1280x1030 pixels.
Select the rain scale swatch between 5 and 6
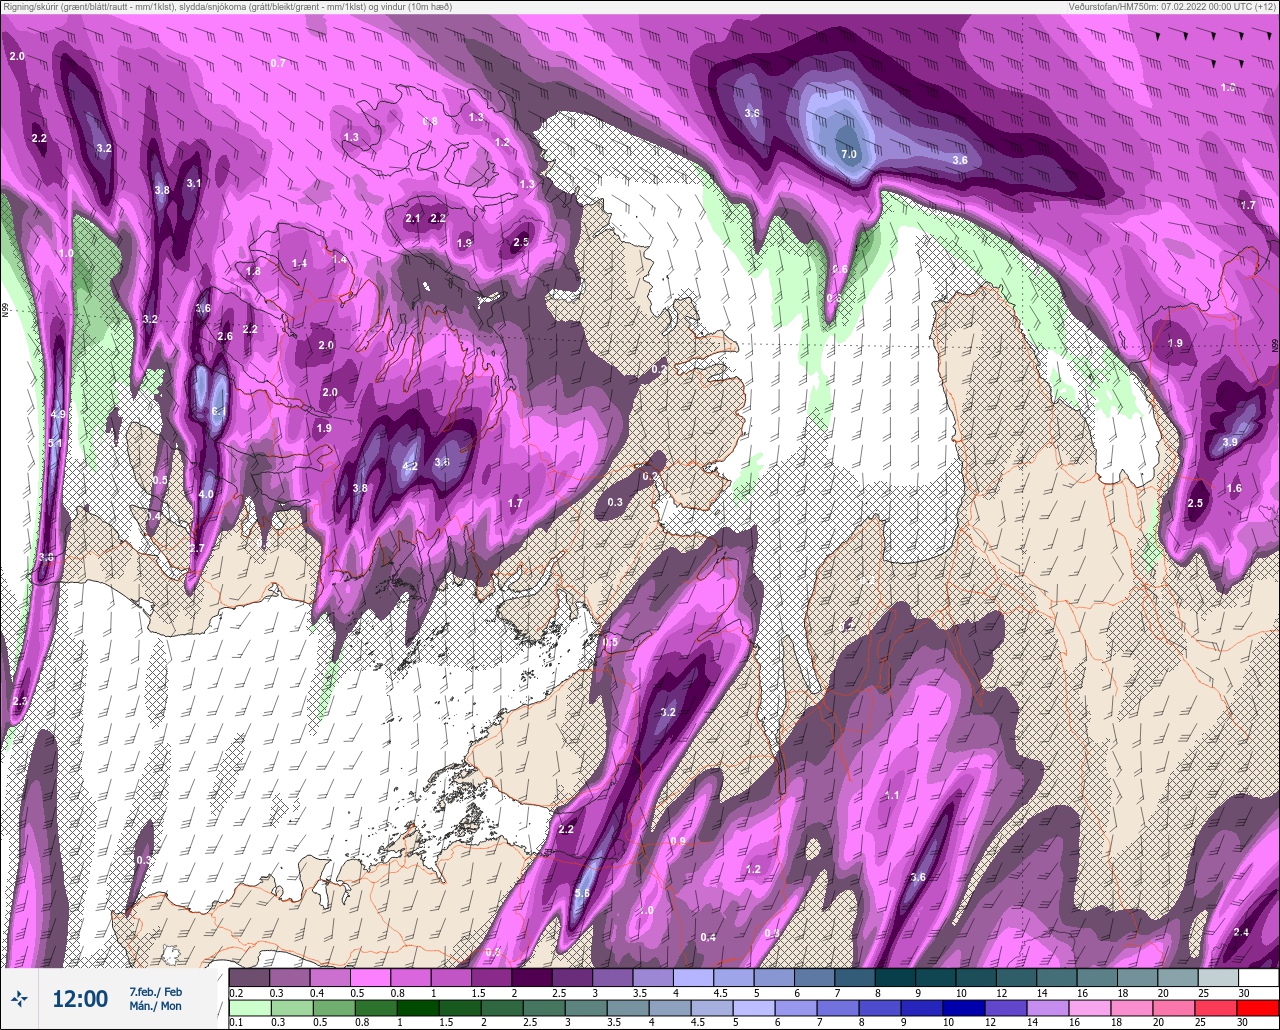coord(755,1007)
